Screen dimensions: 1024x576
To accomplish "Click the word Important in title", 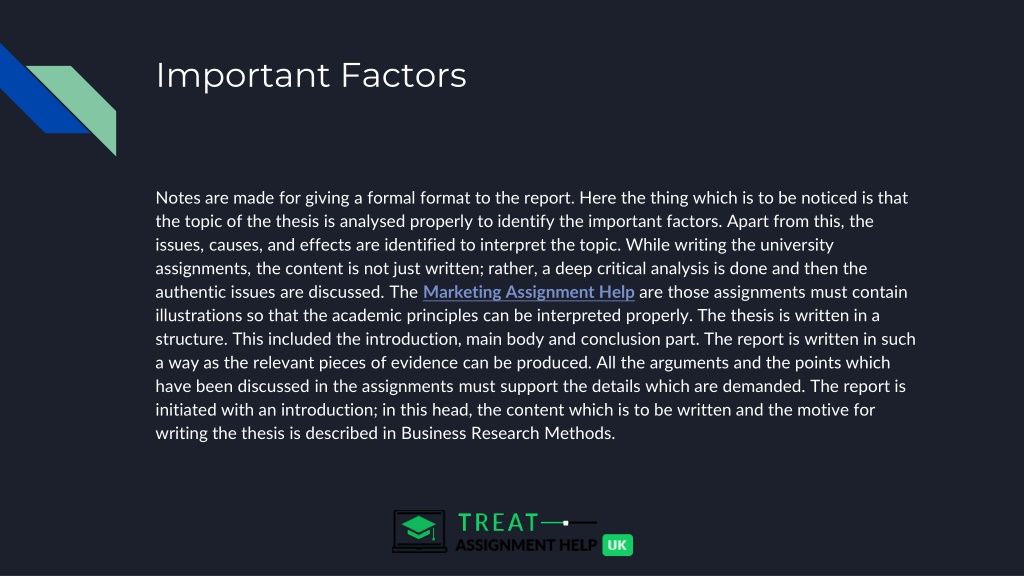I will [243, 76].
